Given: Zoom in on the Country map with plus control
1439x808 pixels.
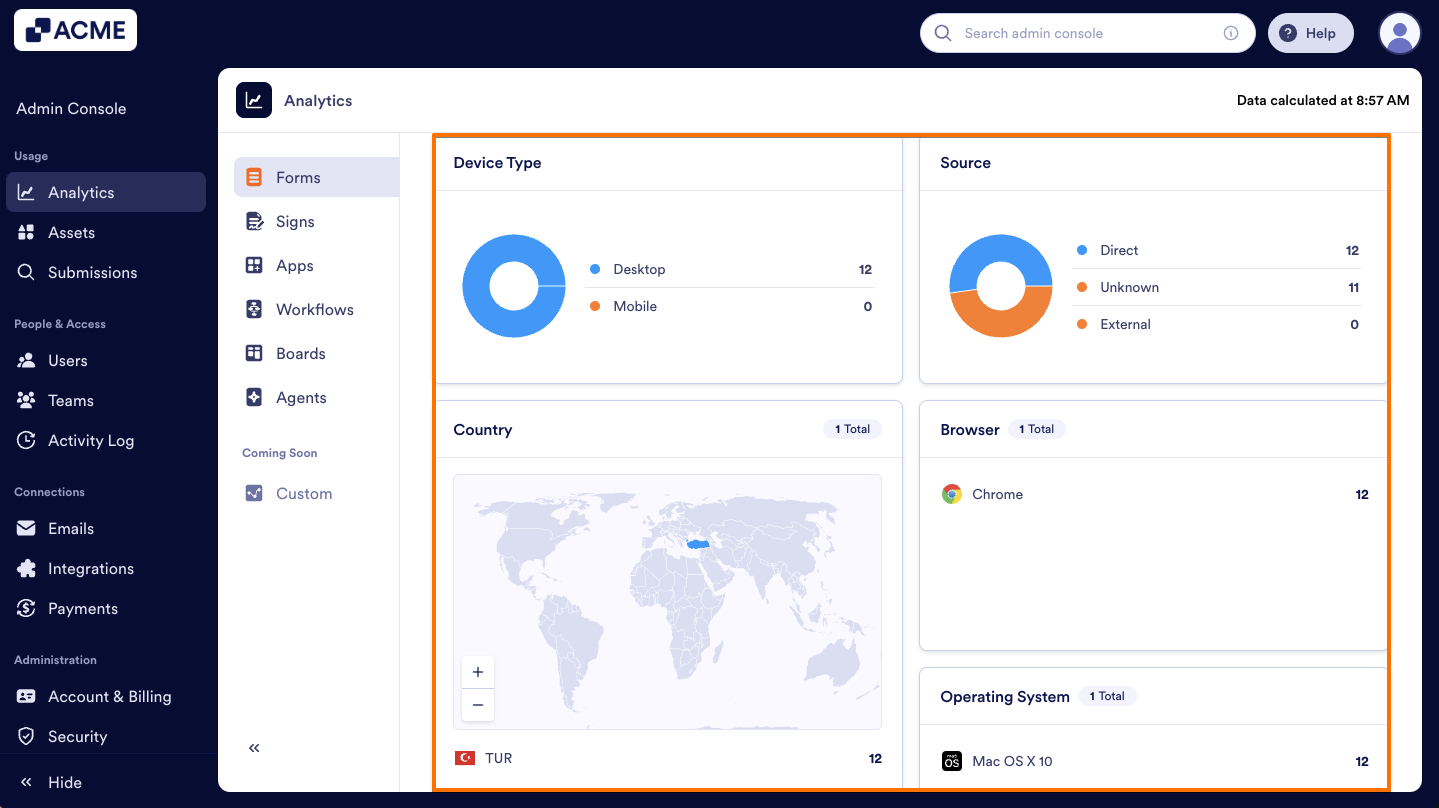Looking at the screenshot, I should [x=477, y=671].
